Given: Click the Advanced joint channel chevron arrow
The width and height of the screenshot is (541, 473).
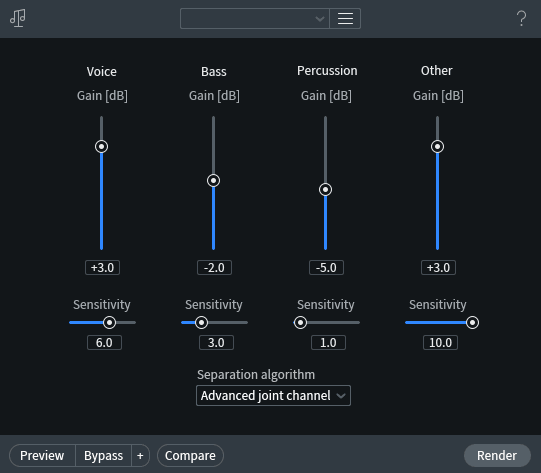Looking at the screenshot, I should (x=341, y=396).
